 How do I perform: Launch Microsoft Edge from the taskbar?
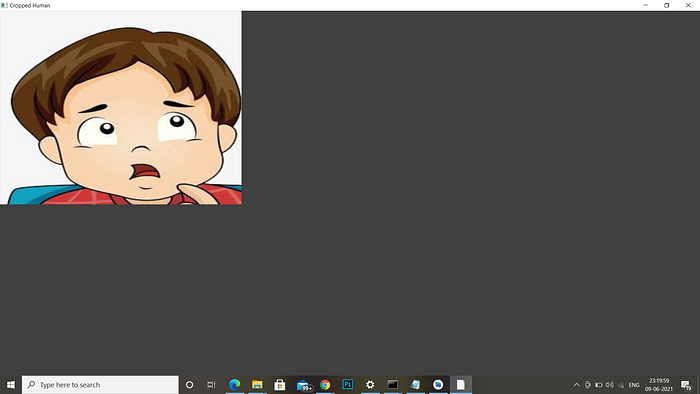pos(234,385)
